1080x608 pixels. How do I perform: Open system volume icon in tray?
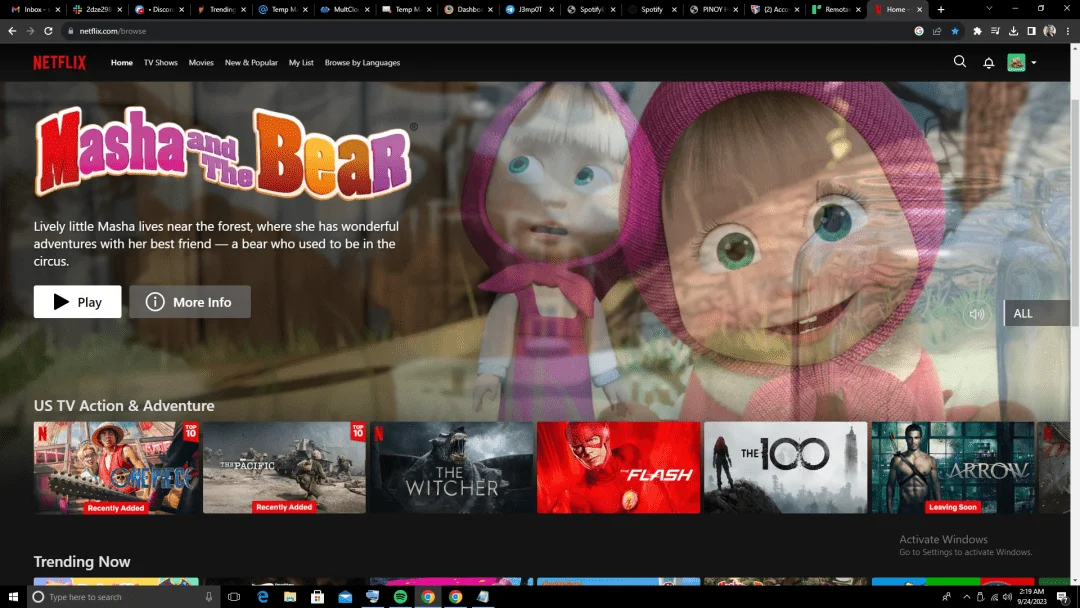[1007, 597]
